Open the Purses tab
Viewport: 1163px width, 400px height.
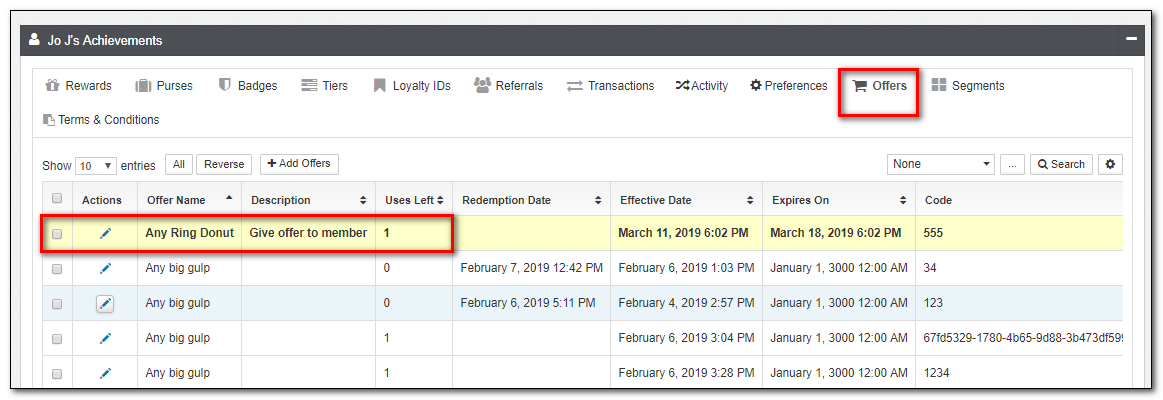pos(165,86)
